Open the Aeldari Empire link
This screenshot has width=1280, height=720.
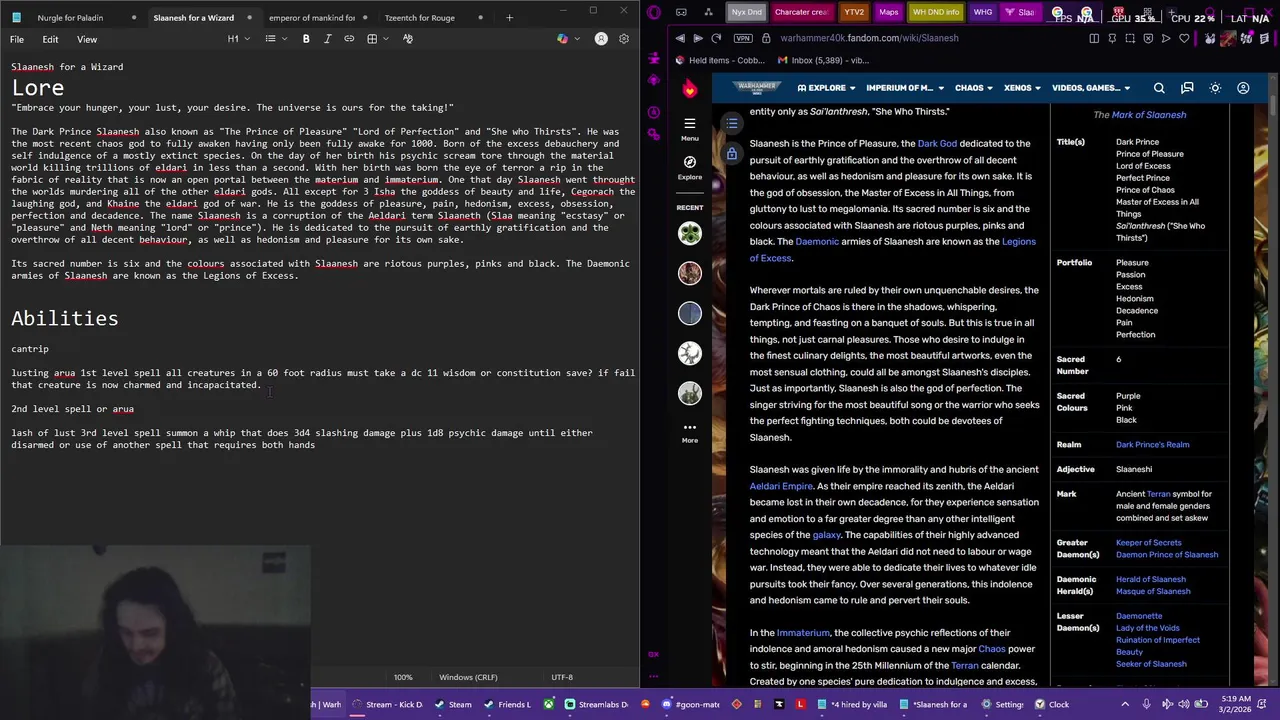point(781,486)
